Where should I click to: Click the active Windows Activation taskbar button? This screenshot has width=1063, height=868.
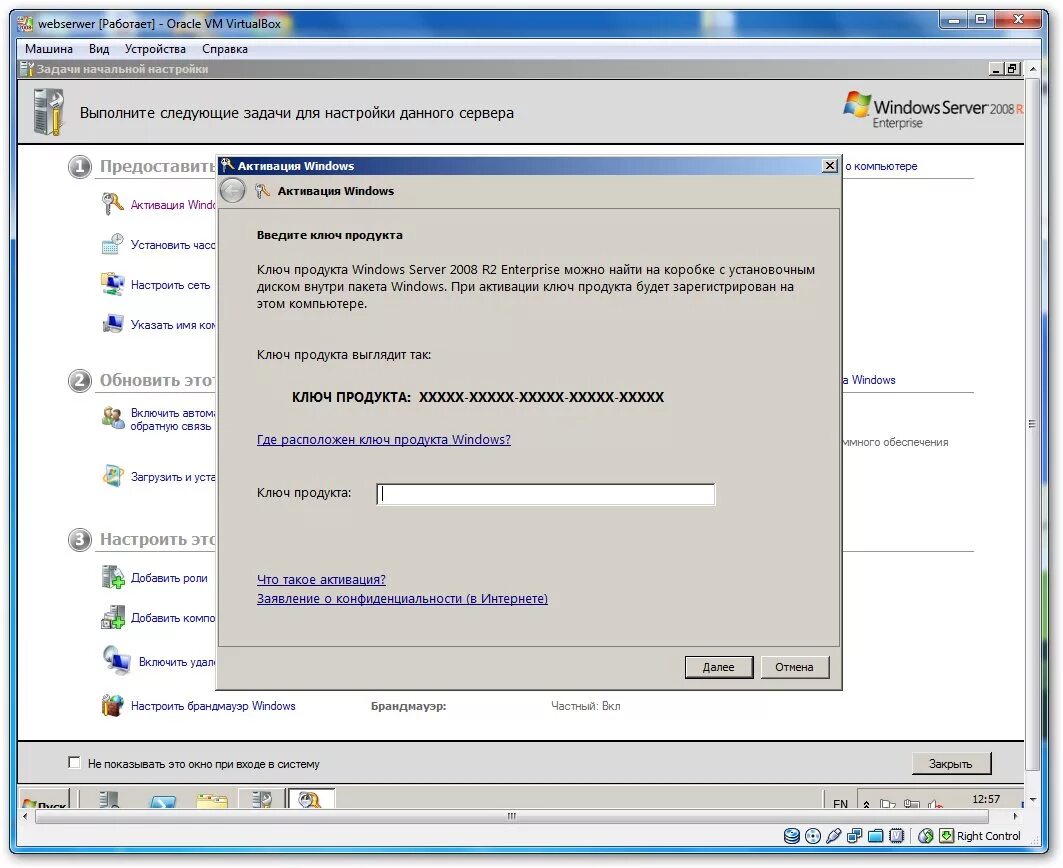tap(311, 799)
